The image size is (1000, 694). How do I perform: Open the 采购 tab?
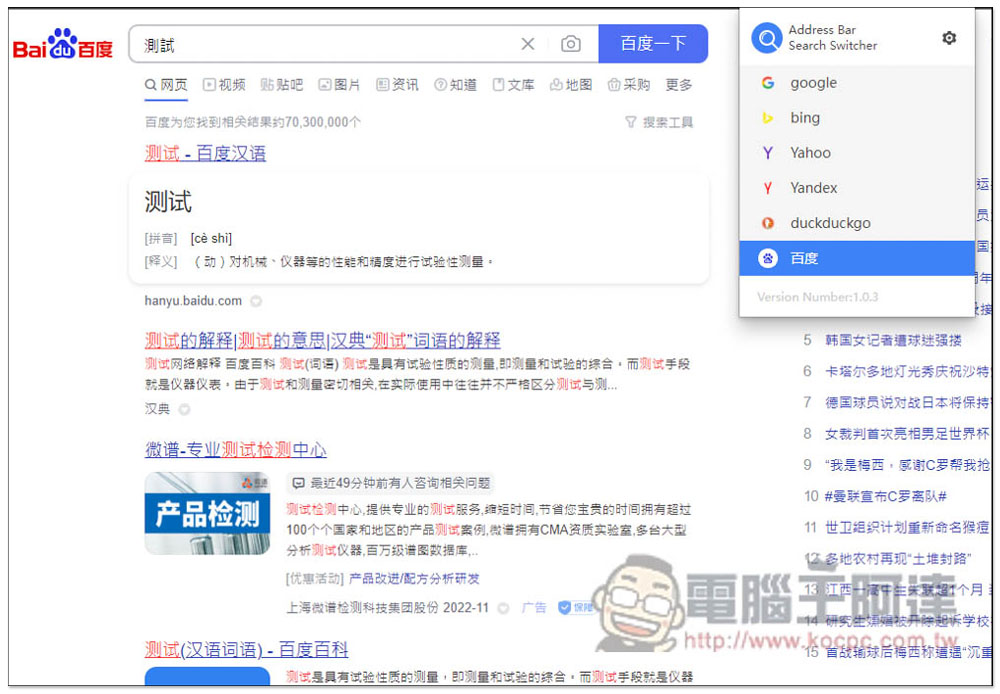click(x=629, y=85)
